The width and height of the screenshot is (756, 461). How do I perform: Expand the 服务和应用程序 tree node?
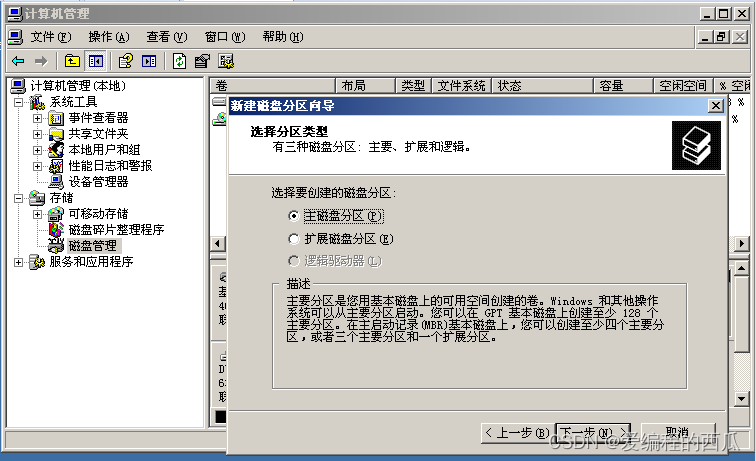(19, 262)
